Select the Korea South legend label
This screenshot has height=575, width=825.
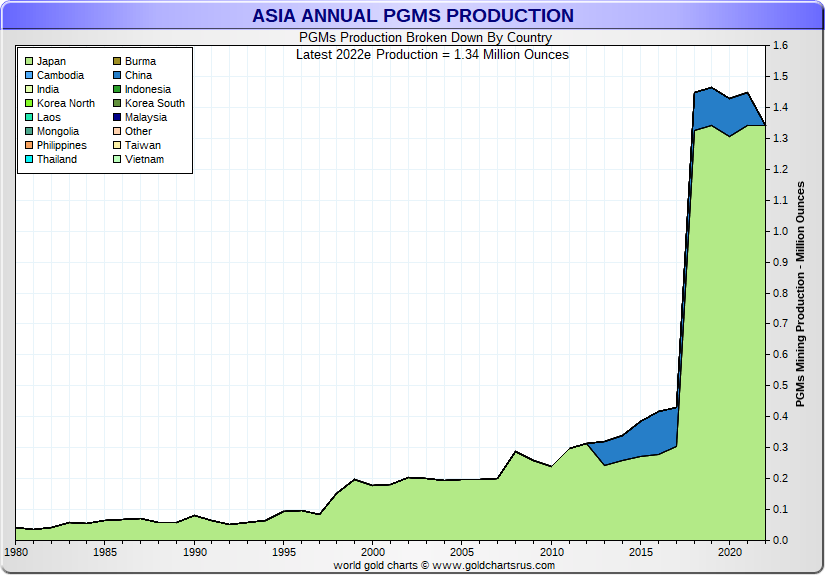(154, 104)
